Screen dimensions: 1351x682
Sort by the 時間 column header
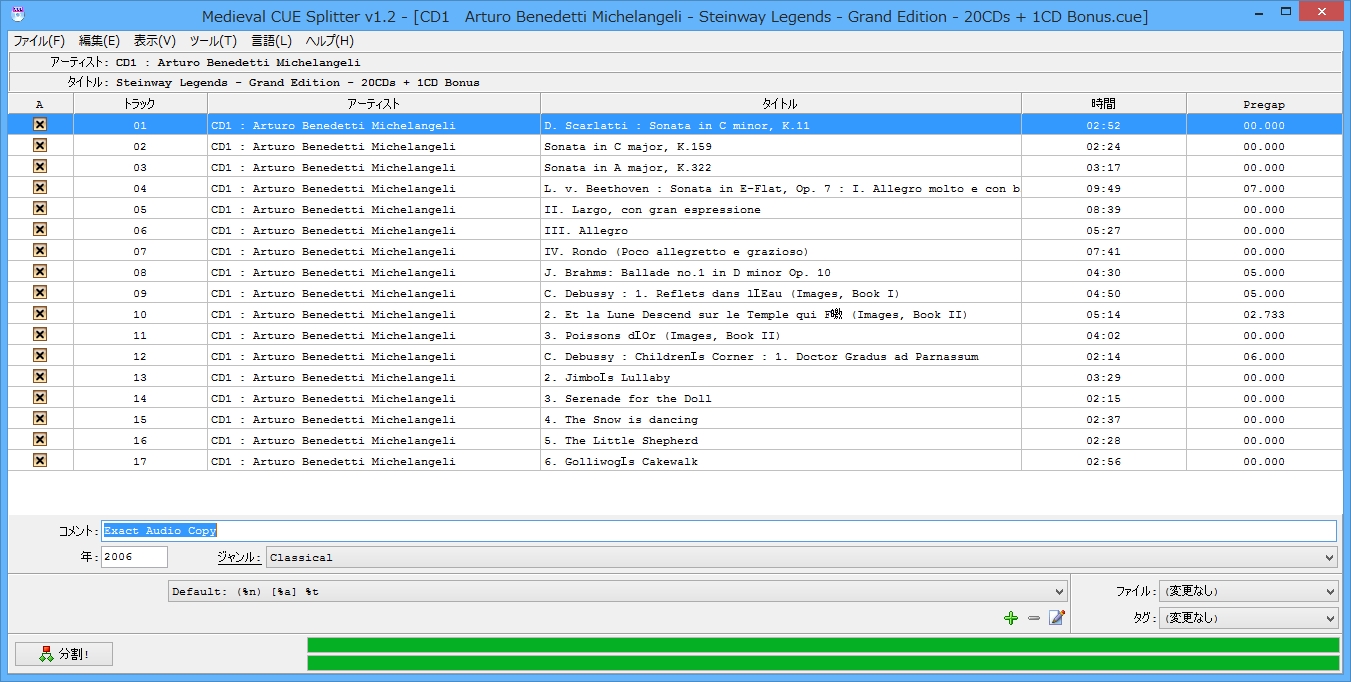coord(1104,104)
